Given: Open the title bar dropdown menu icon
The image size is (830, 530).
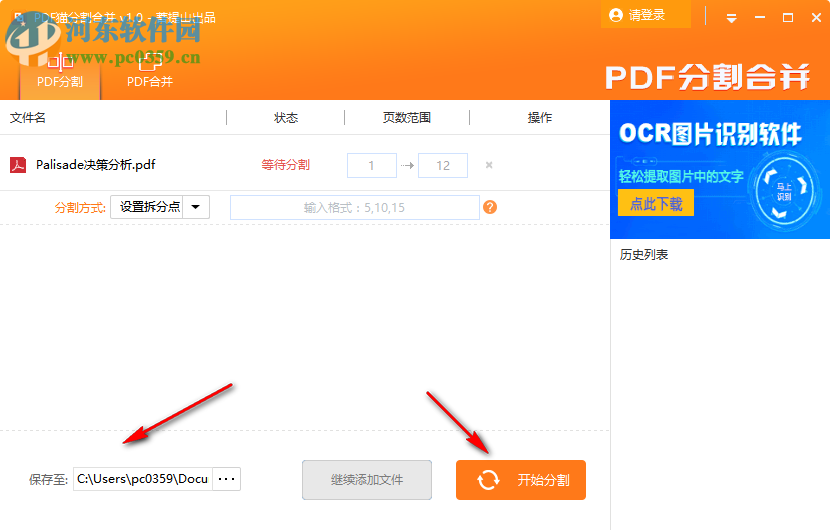Looking at the screenshot, I should (732, 19).
